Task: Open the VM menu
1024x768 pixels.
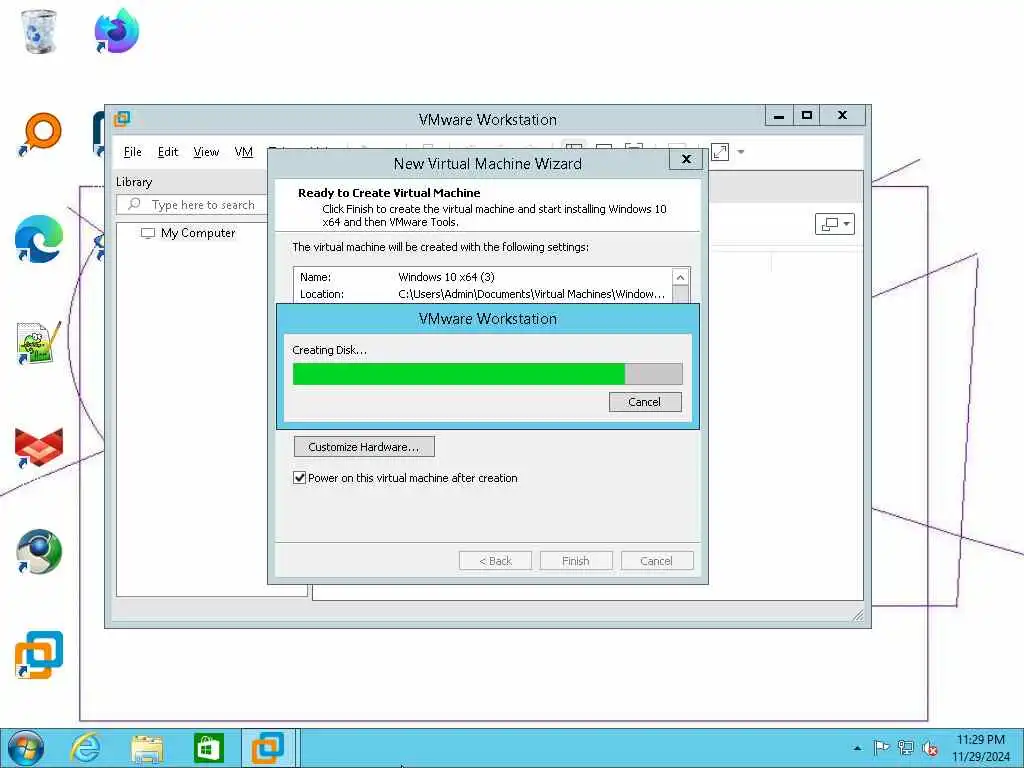Action: [x=244, y=152]
